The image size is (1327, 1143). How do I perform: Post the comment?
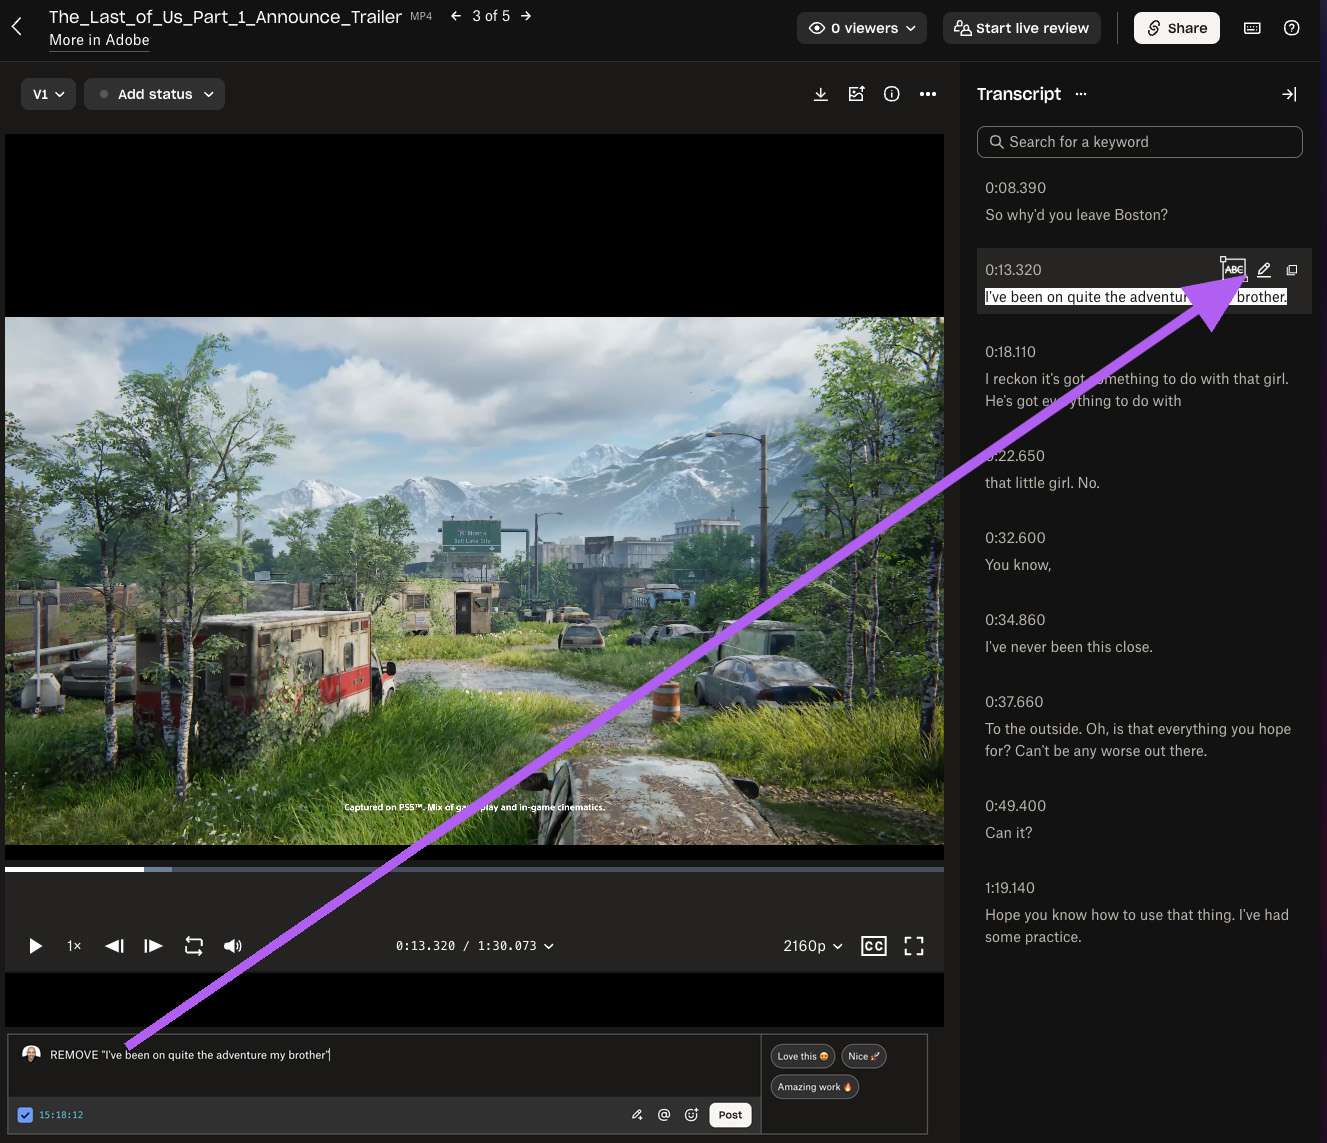click(730, 1115)
